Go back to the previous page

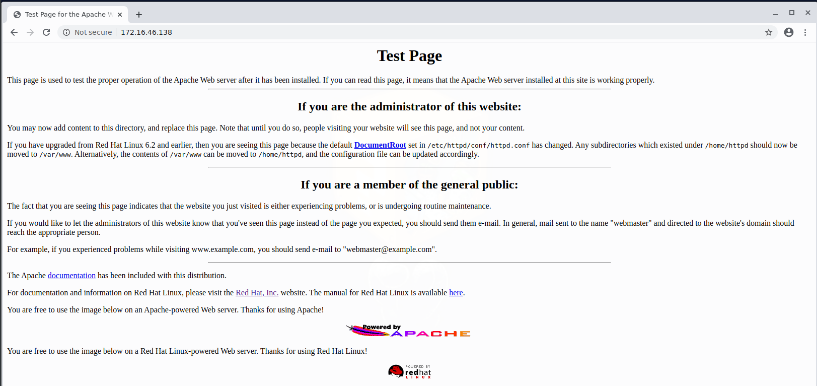tap(14, 32)
